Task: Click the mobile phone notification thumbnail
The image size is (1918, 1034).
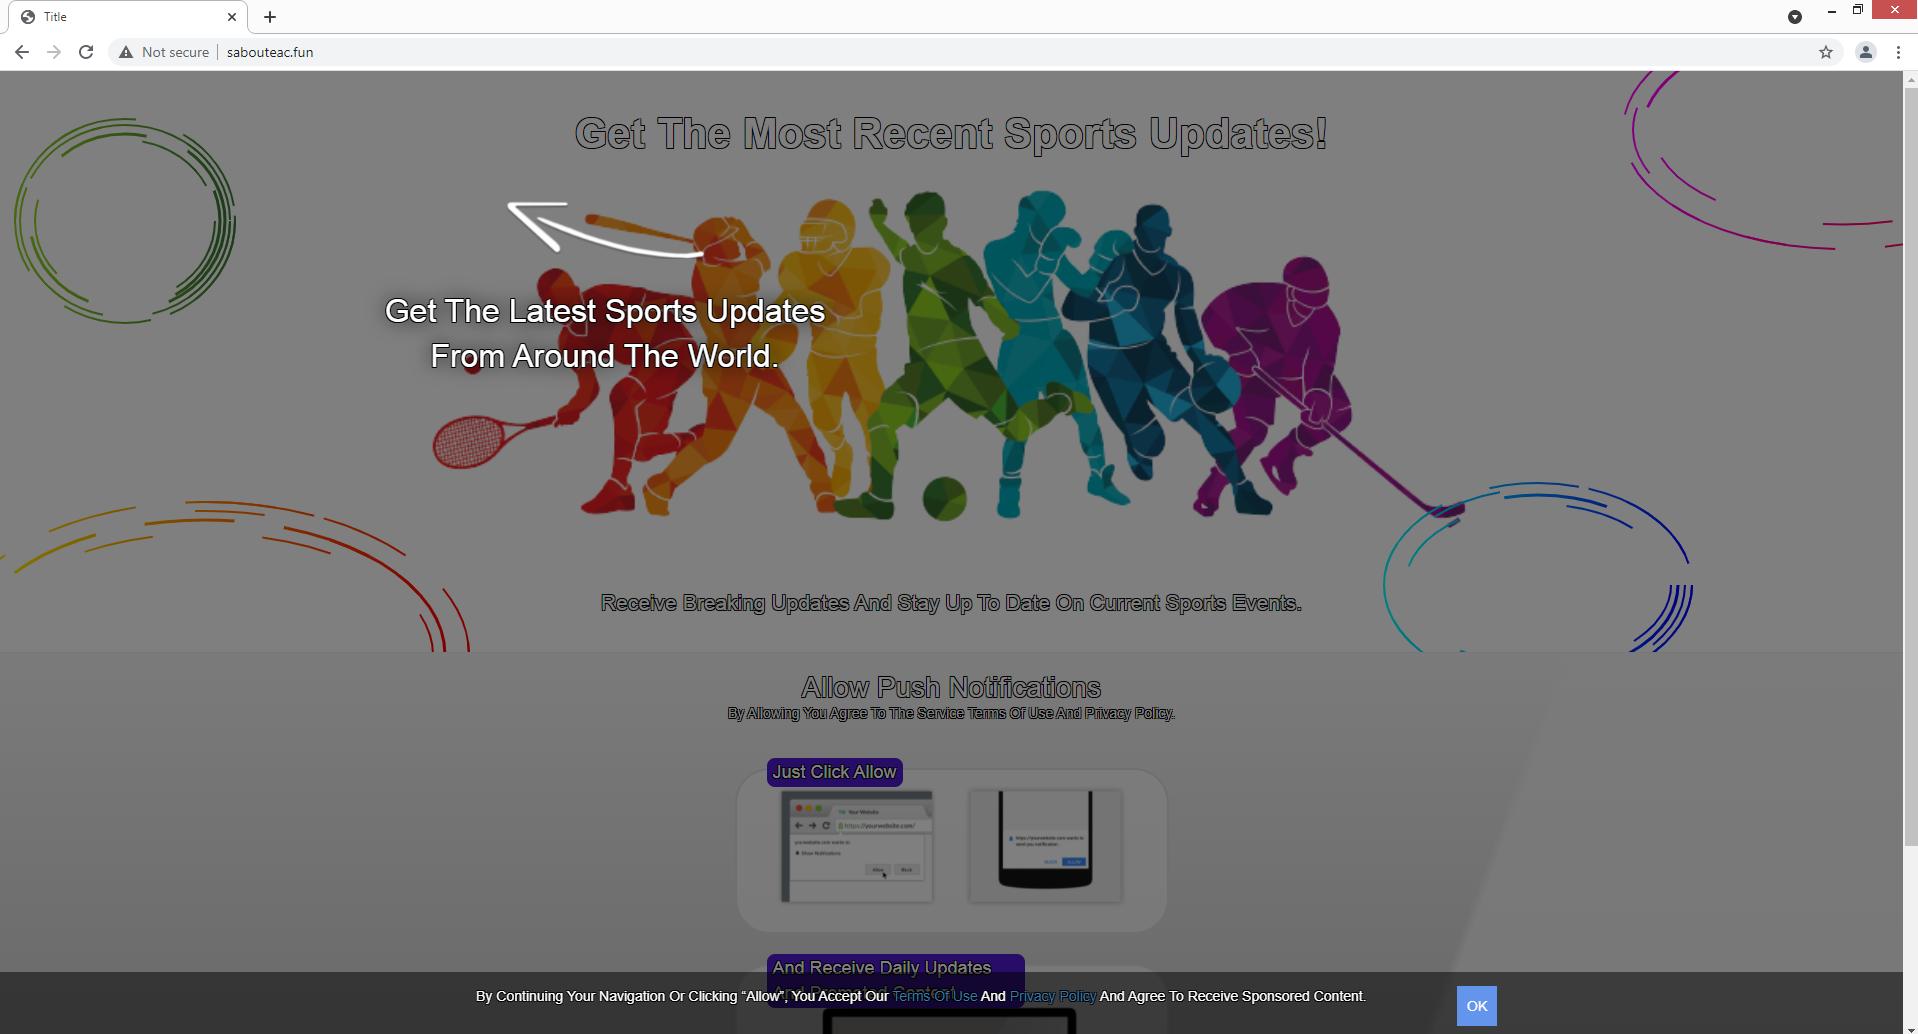Action: (x=1046, y=846)
